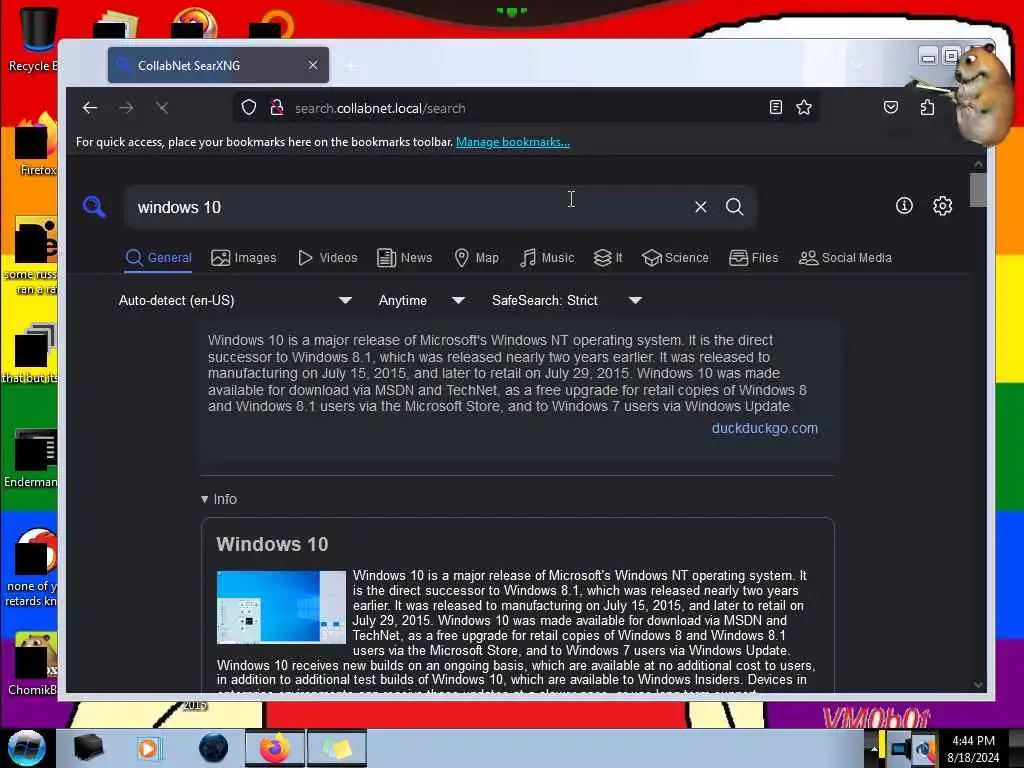The image size is (1024, 768).
Task: Open the list all tabs chevron
Action: [857, 64]
